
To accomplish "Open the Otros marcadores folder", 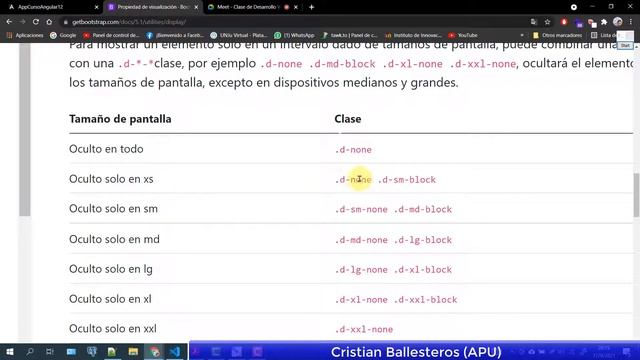I will (557, 35).
